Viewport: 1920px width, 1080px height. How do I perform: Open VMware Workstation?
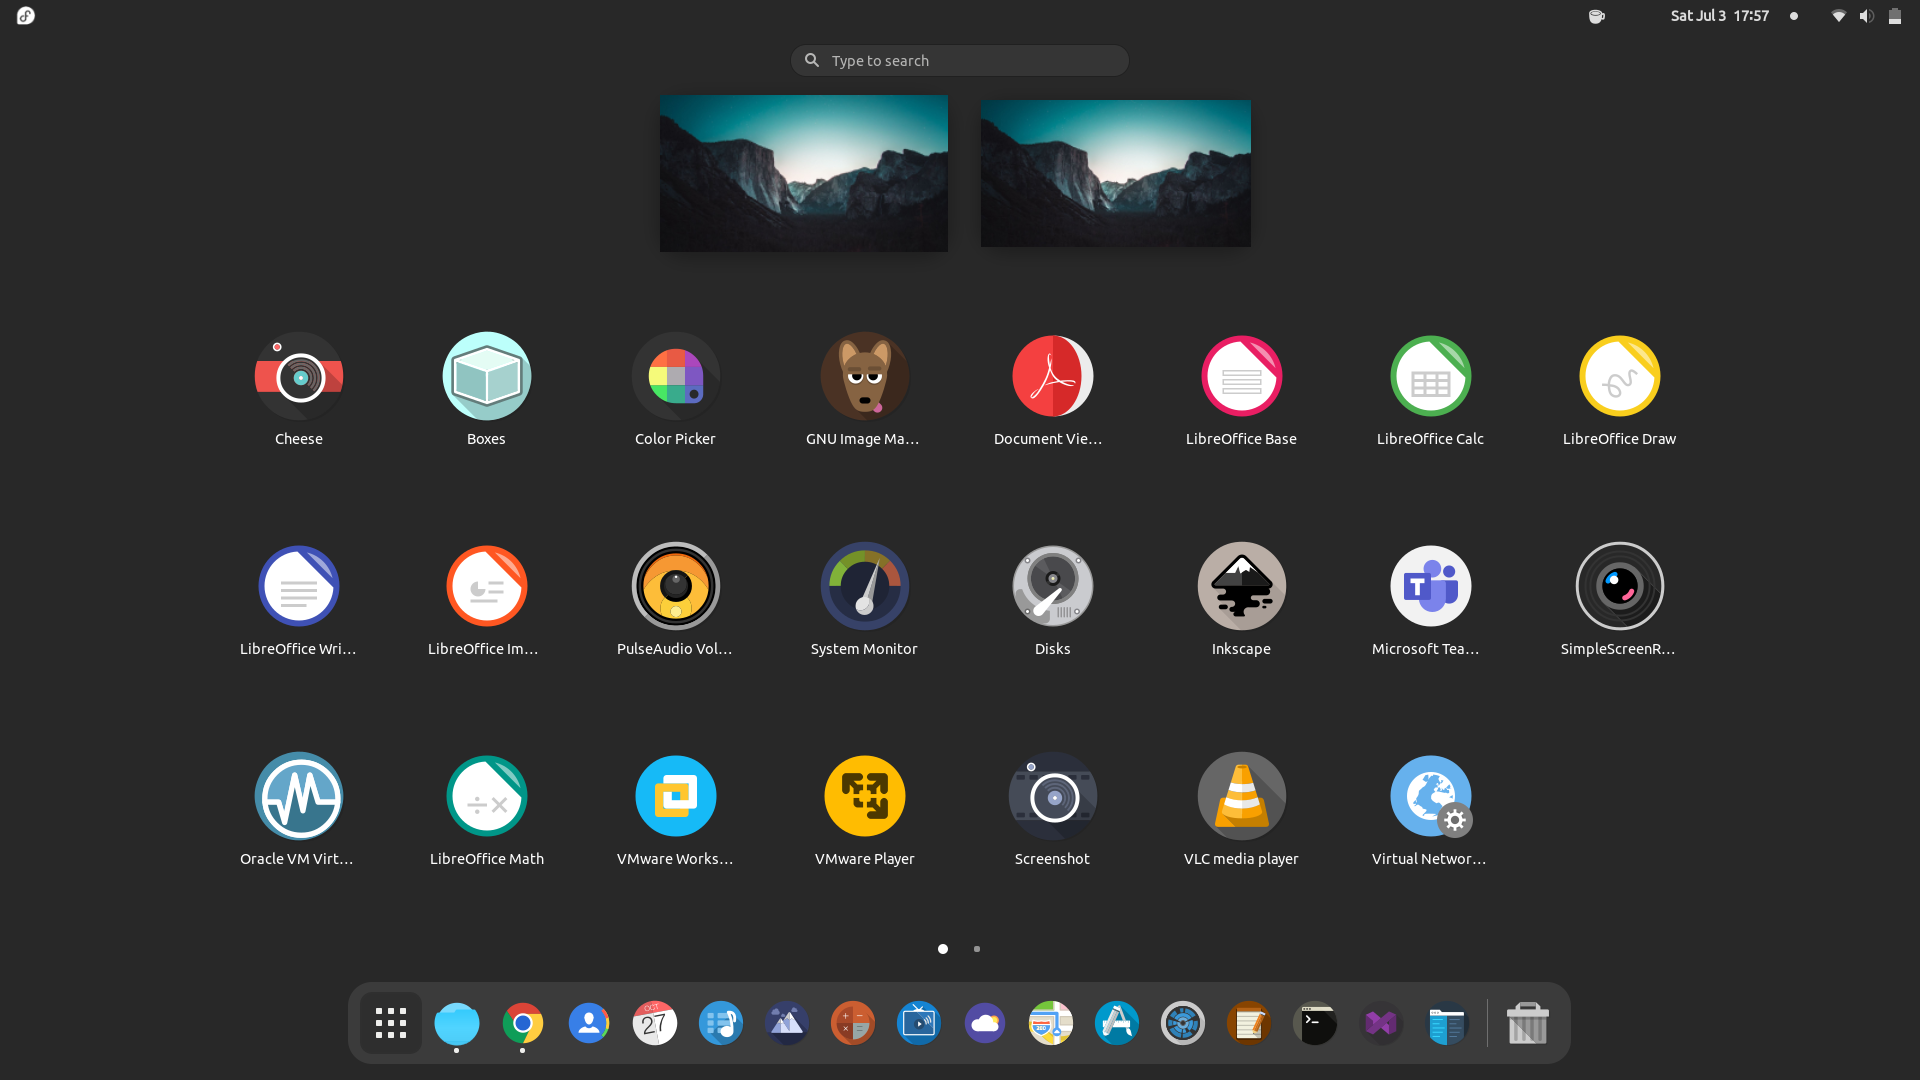point(675,797)
